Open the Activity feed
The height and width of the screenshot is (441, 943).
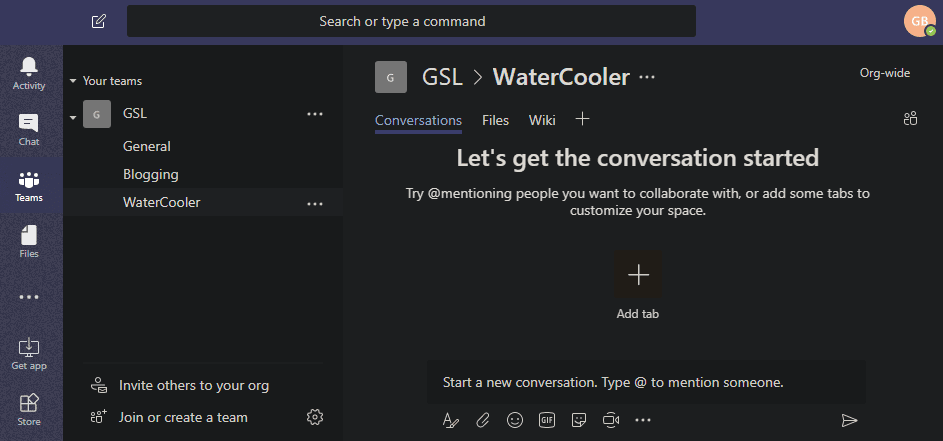point(29,73)
